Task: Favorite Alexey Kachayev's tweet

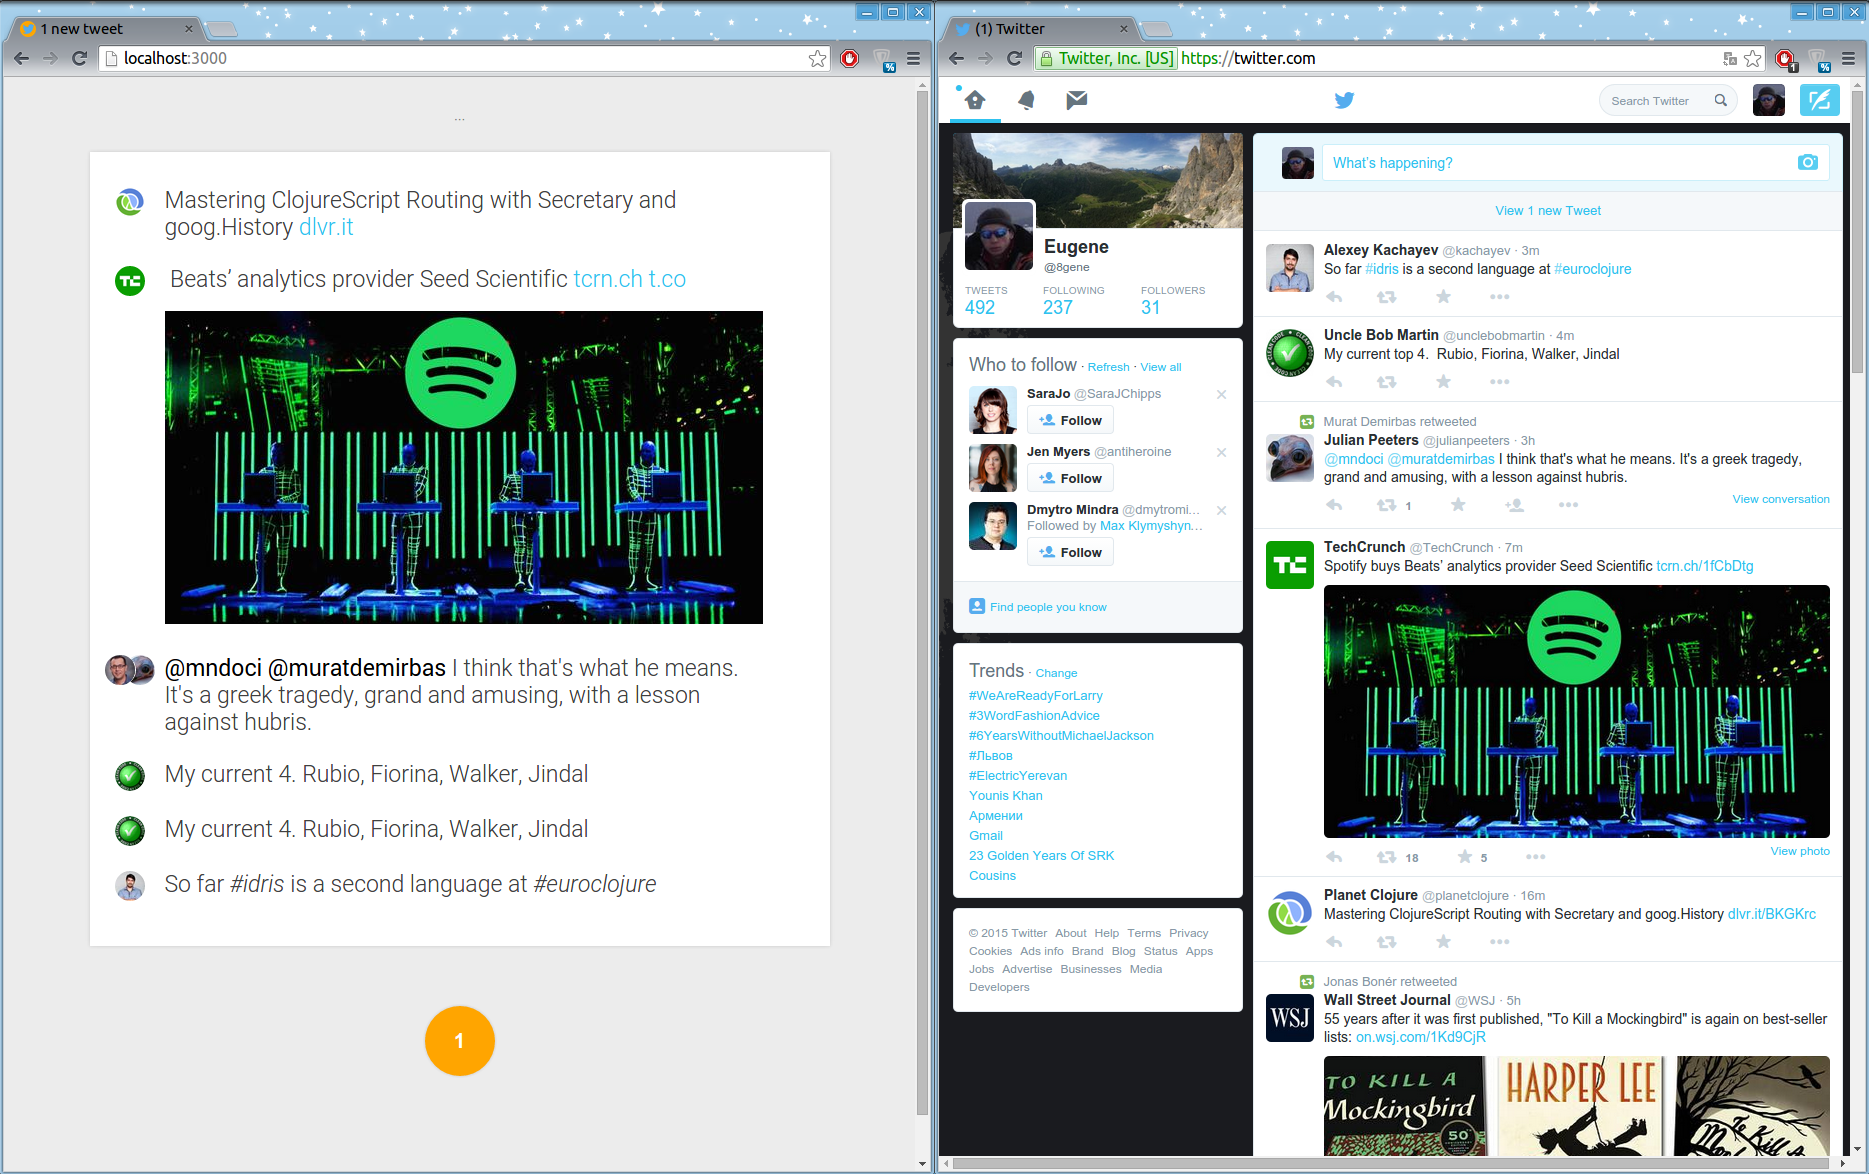Action: pyautogui.click(x=1443, y=297)
